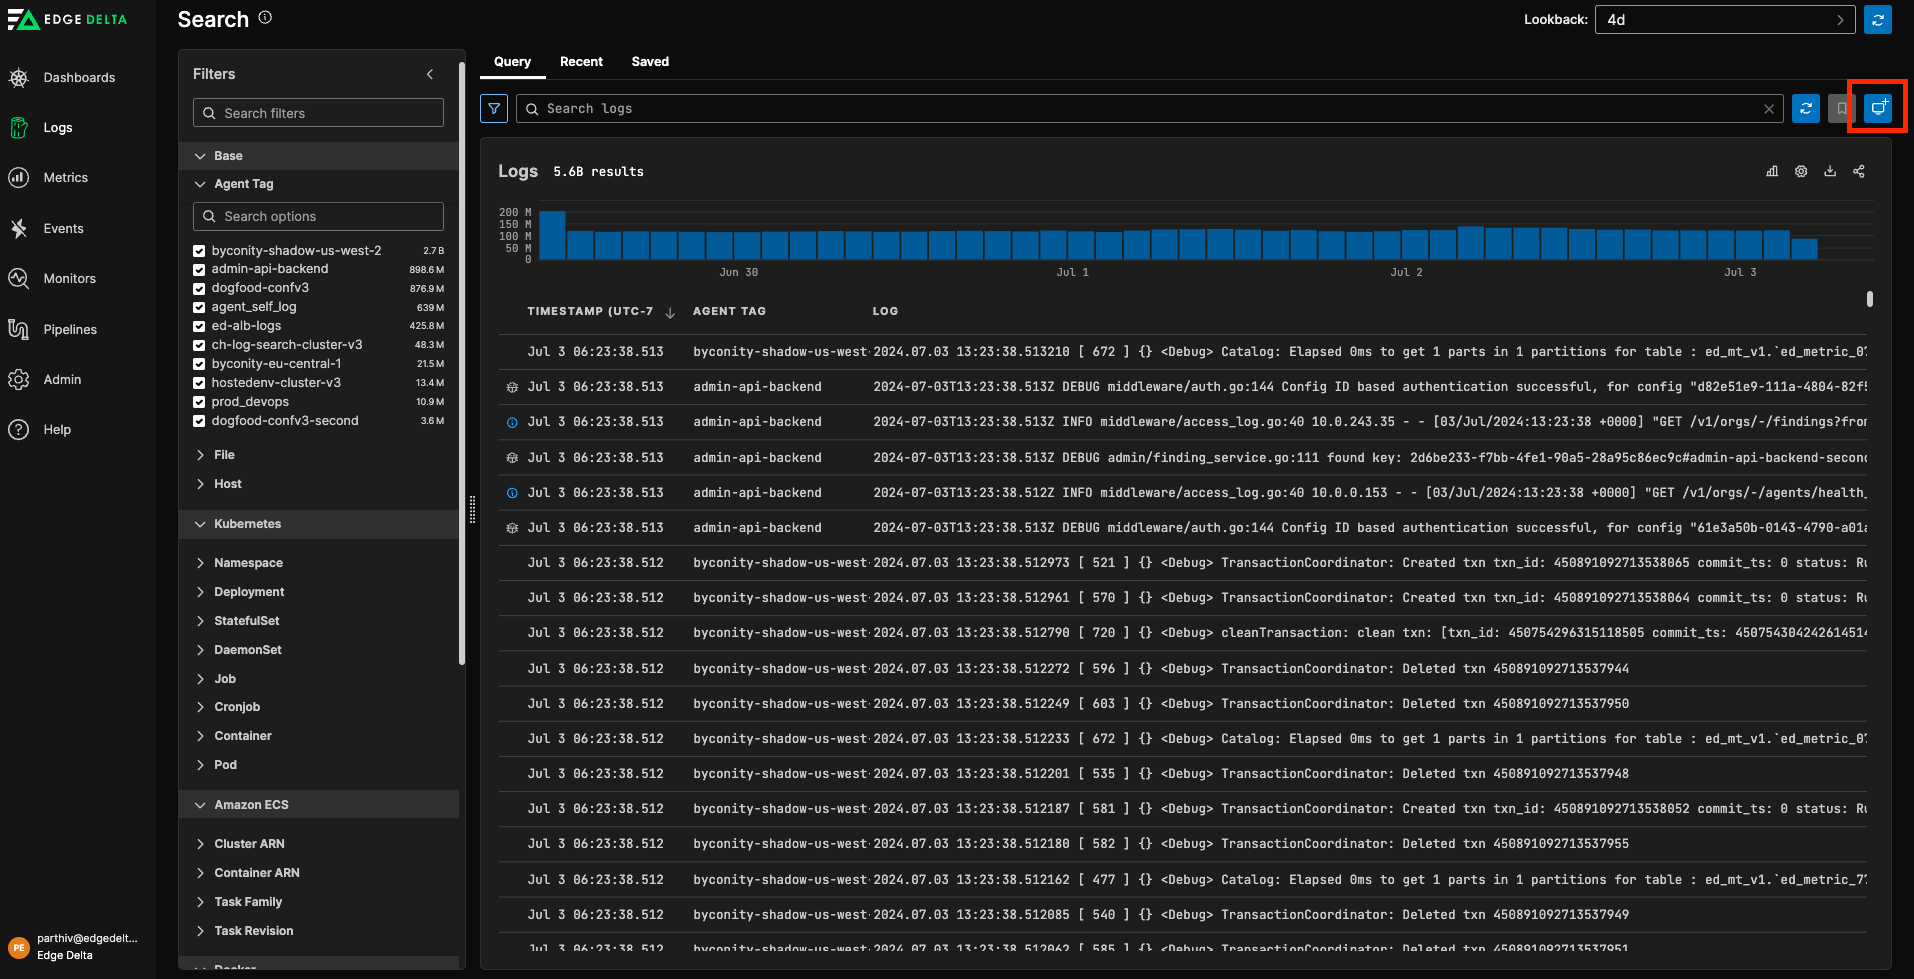
Task: Open Pipelines in the sidebar
Action: click(x=70, y=329)
